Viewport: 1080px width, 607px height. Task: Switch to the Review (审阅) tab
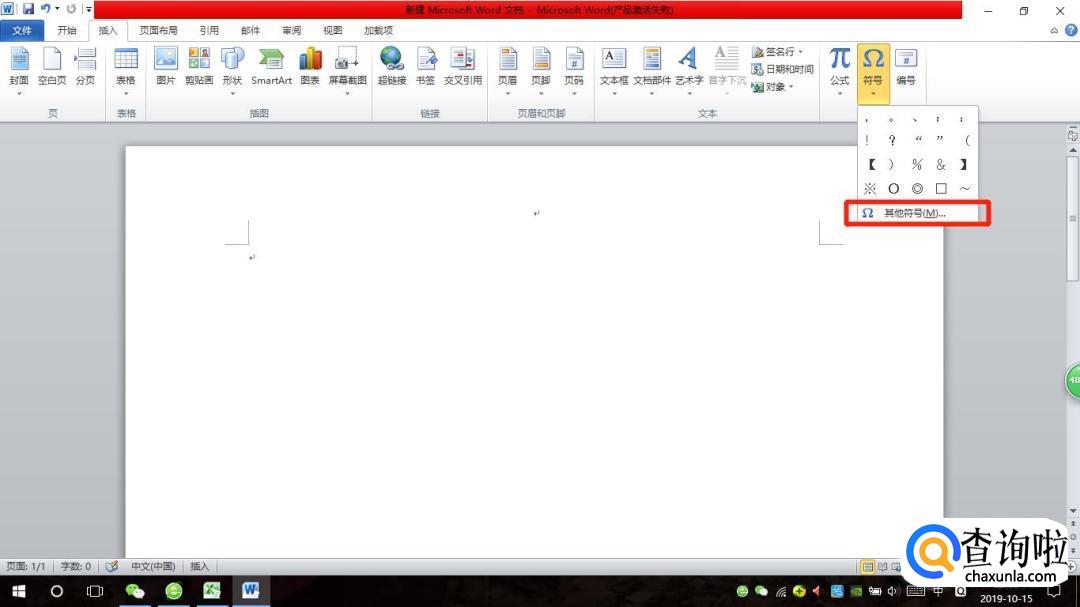(291, 30)
